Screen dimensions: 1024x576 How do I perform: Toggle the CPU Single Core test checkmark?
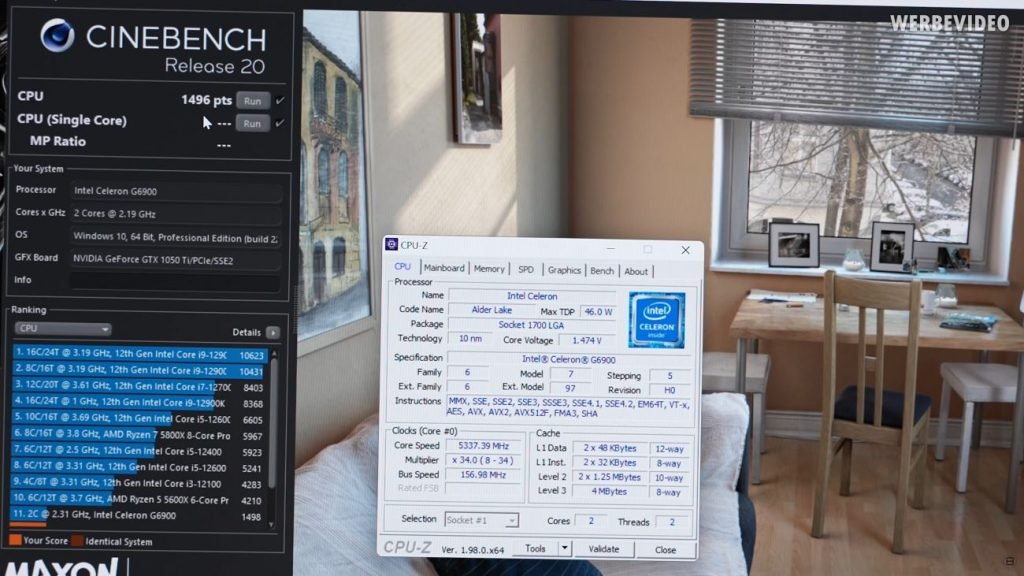[x=280, y=123]
